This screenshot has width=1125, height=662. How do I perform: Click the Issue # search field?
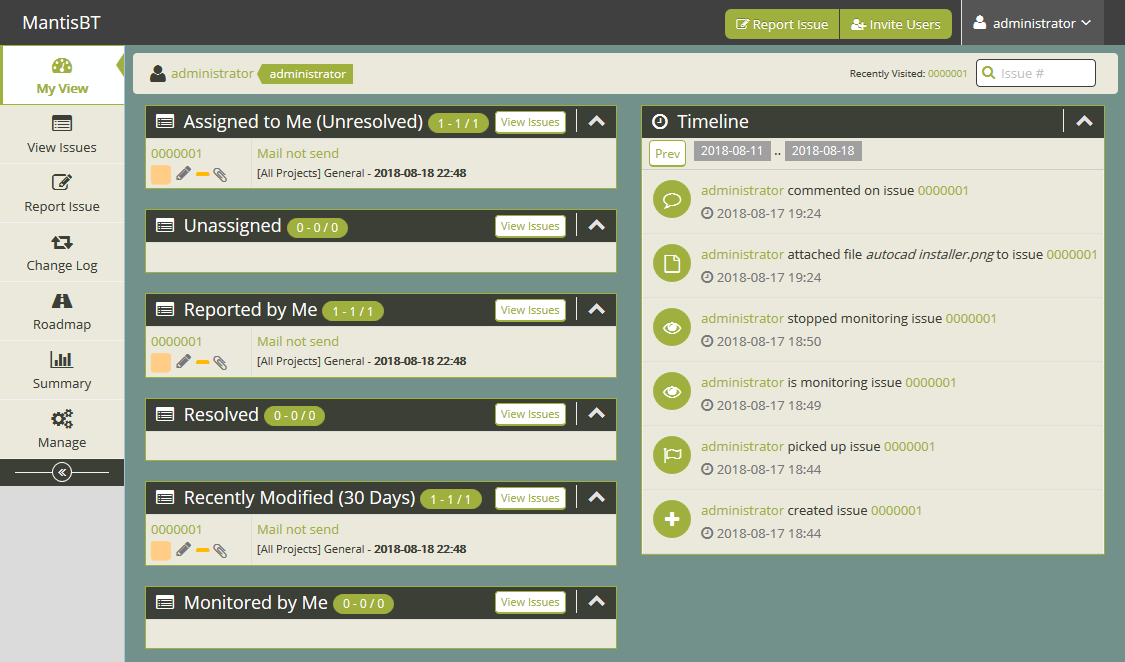tap(1036, 73)
